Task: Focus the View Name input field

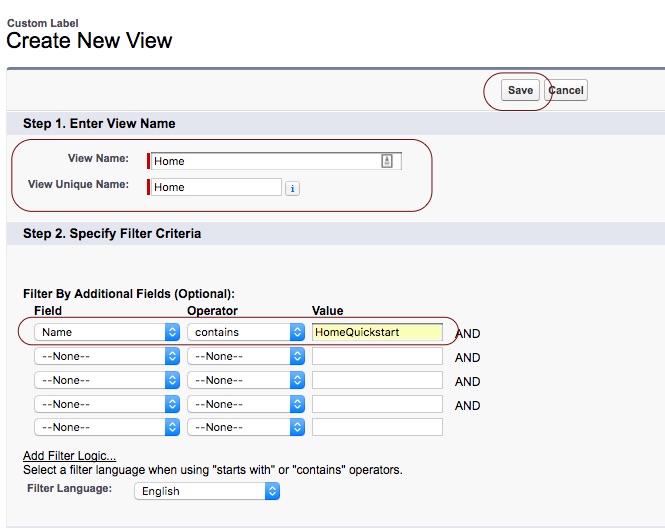Action: point(276,161)
